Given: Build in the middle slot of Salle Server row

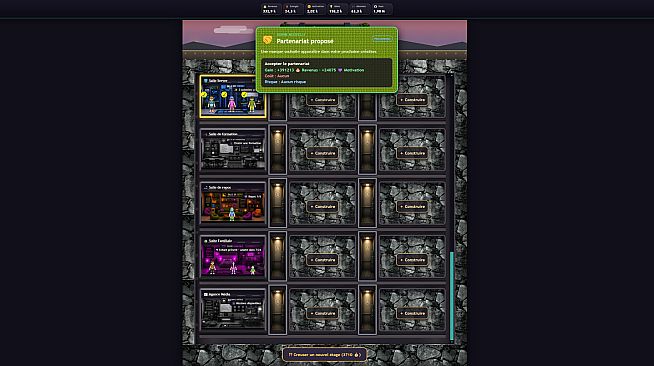Looking at the screenshot, I should (x=323, y=100).
